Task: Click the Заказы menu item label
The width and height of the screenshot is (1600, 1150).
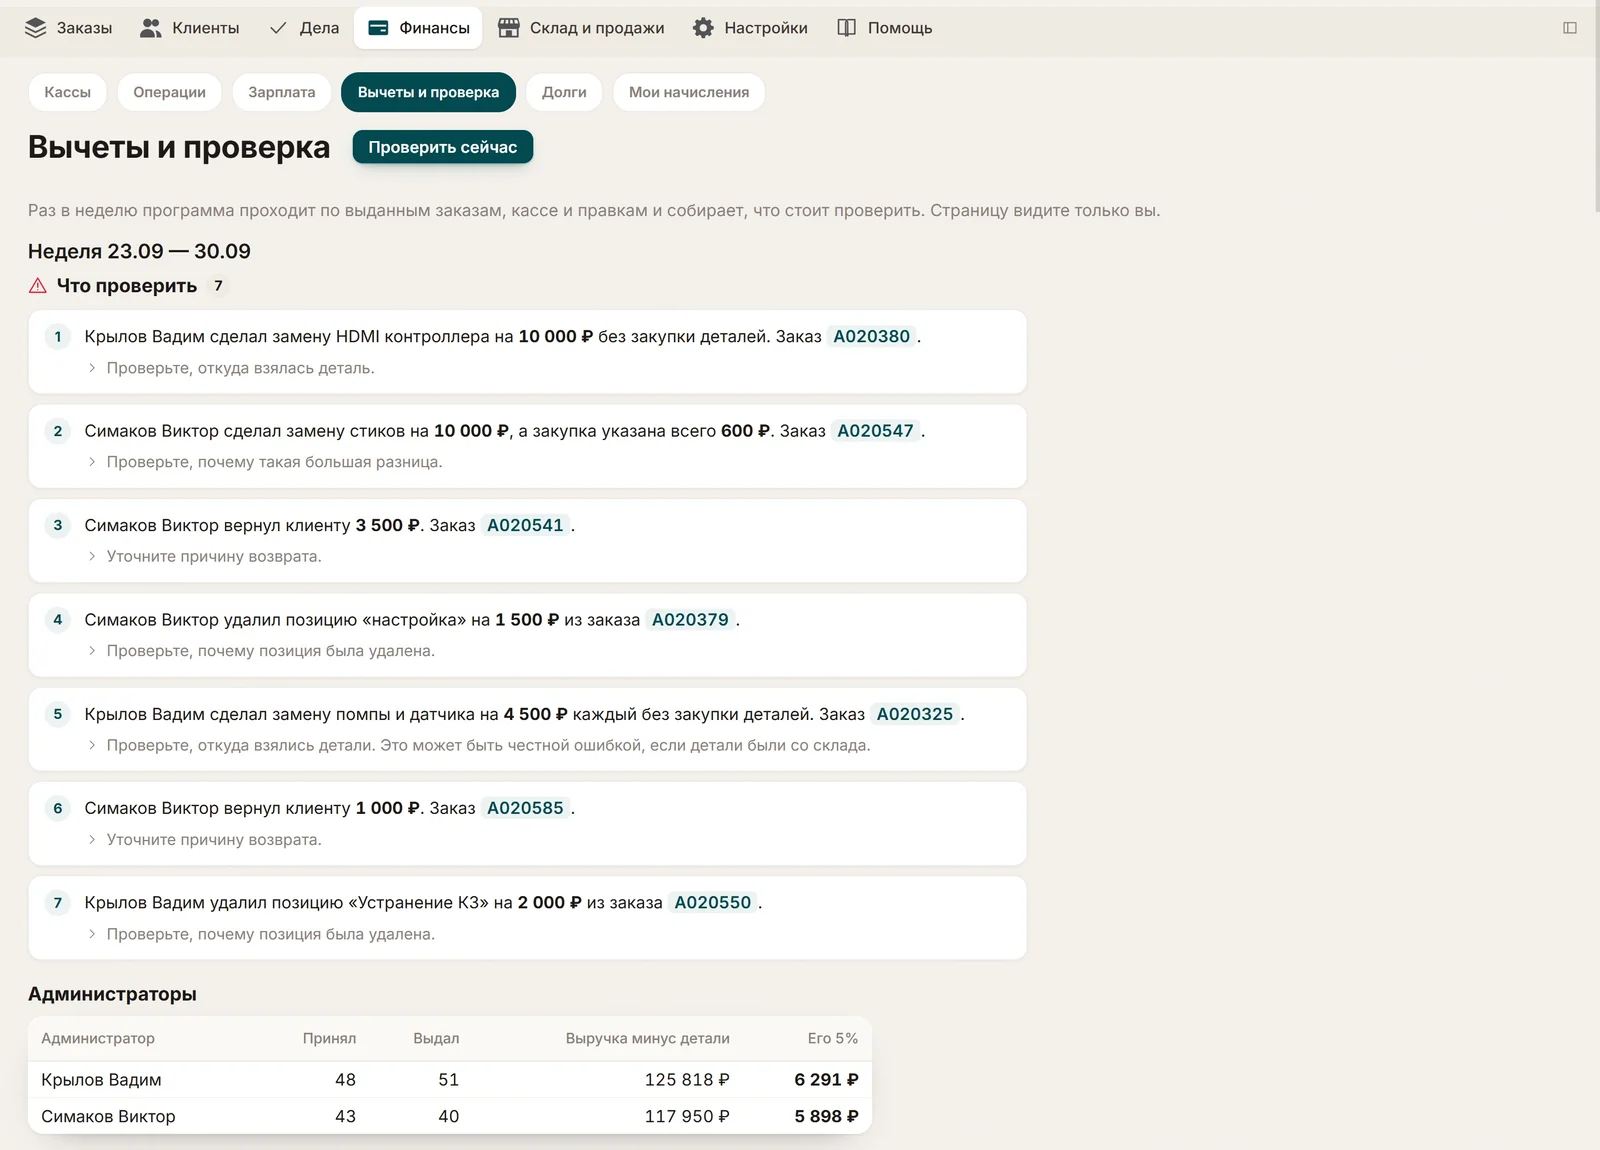Action: [84, 28]
